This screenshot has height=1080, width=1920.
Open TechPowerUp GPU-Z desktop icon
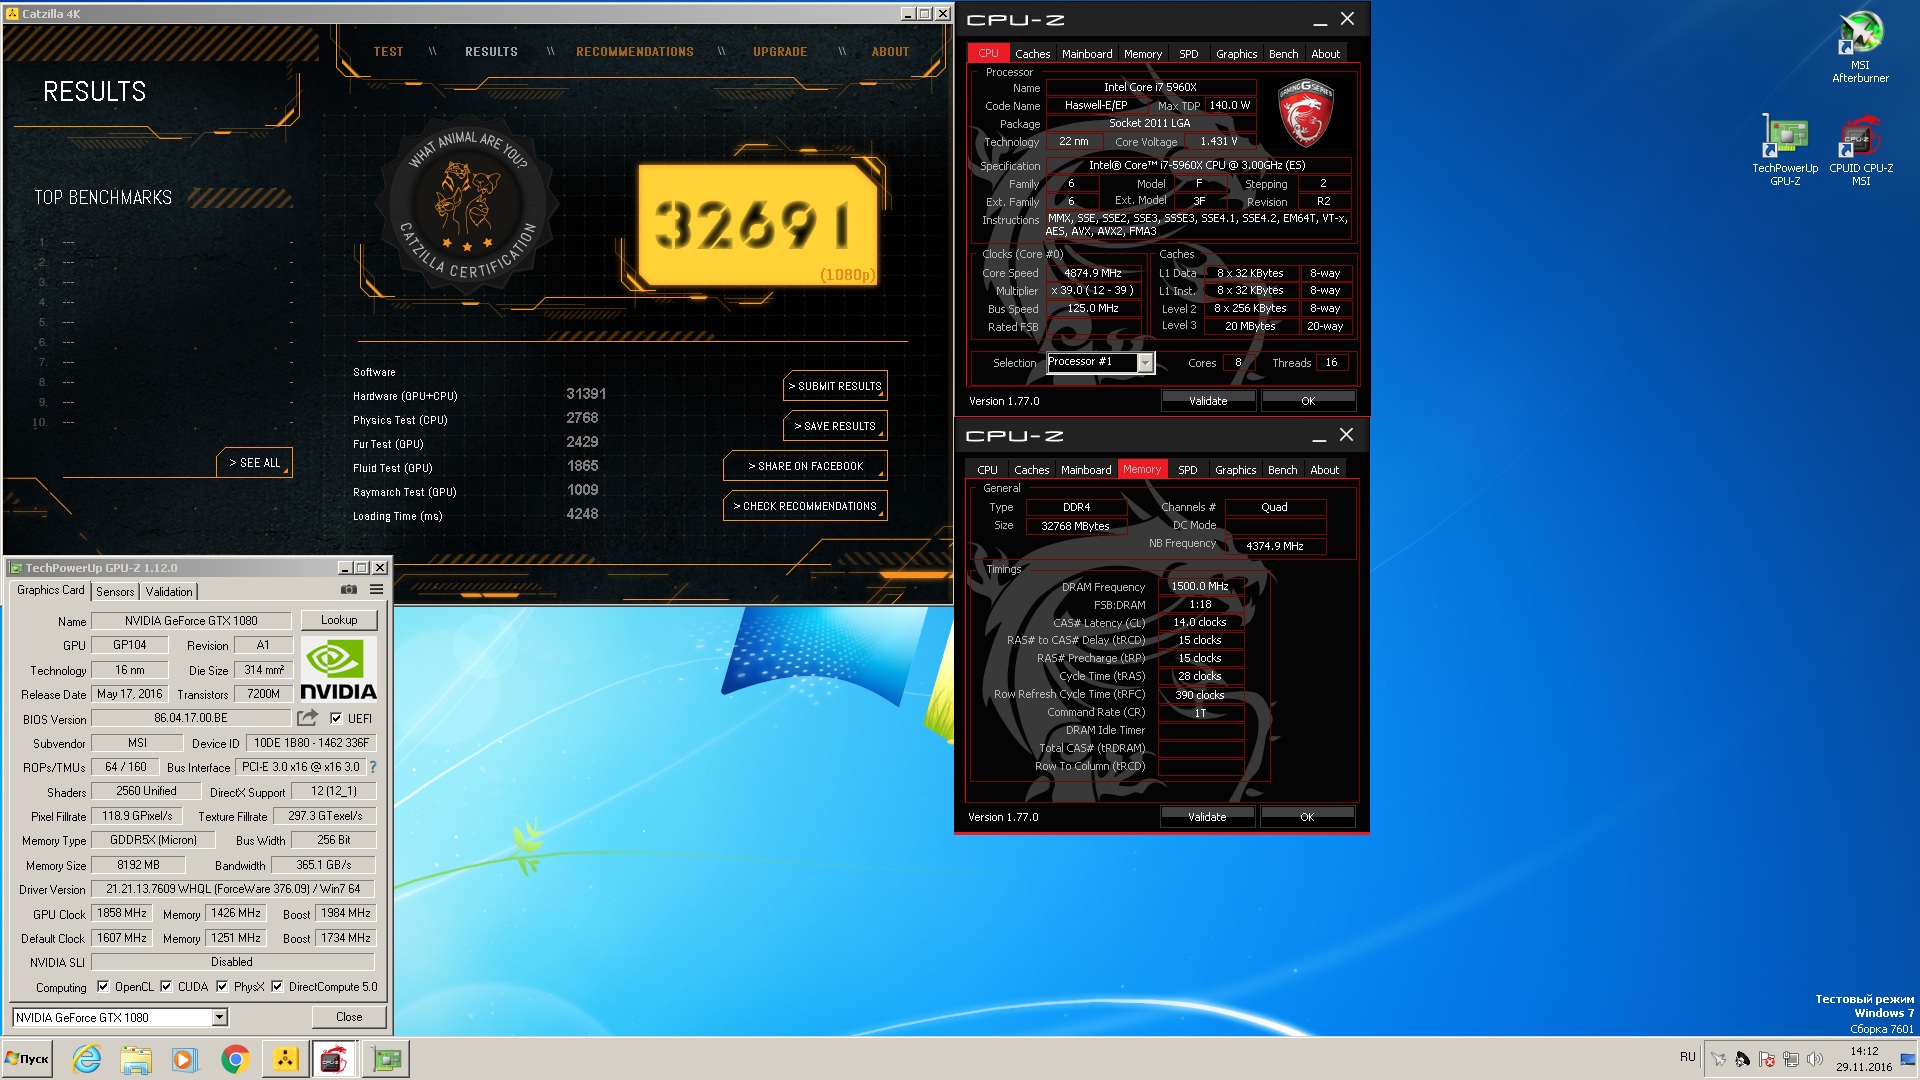click(1785, 150)
